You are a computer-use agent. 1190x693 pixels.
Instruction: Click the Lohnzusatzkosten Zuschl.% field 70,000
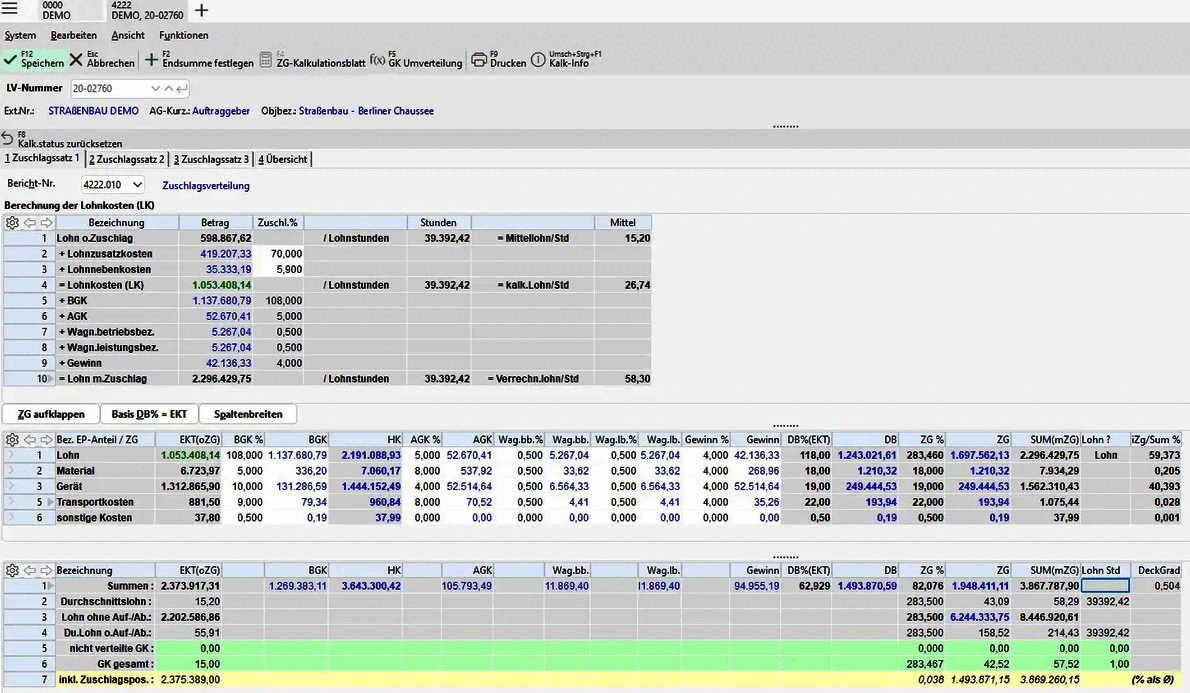point(279,254)
